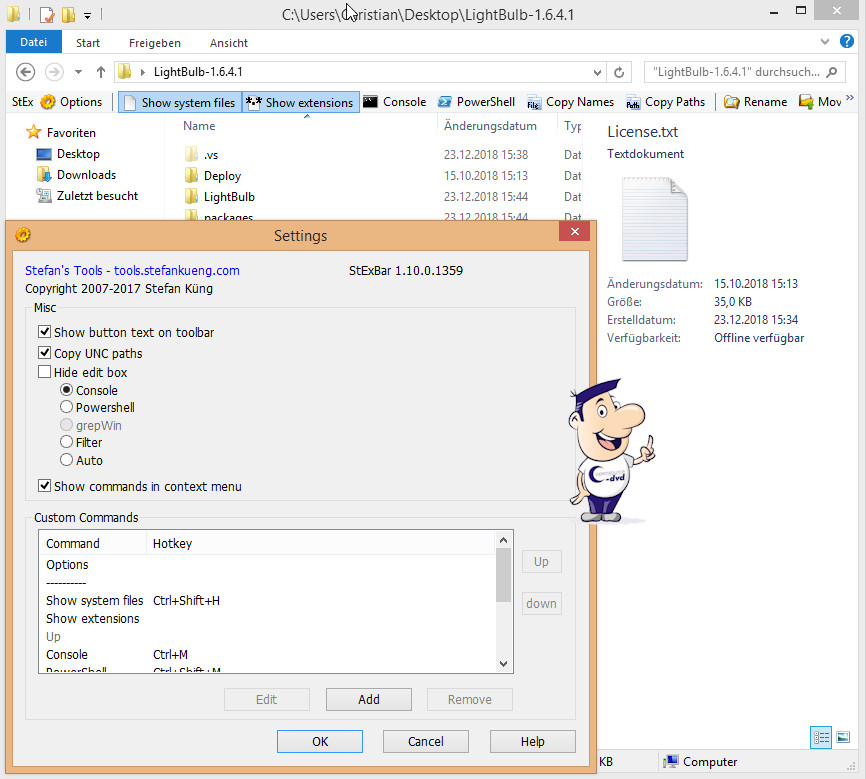
Task: Click the Rename tool in StExBar
Action: tap(755, 102)
